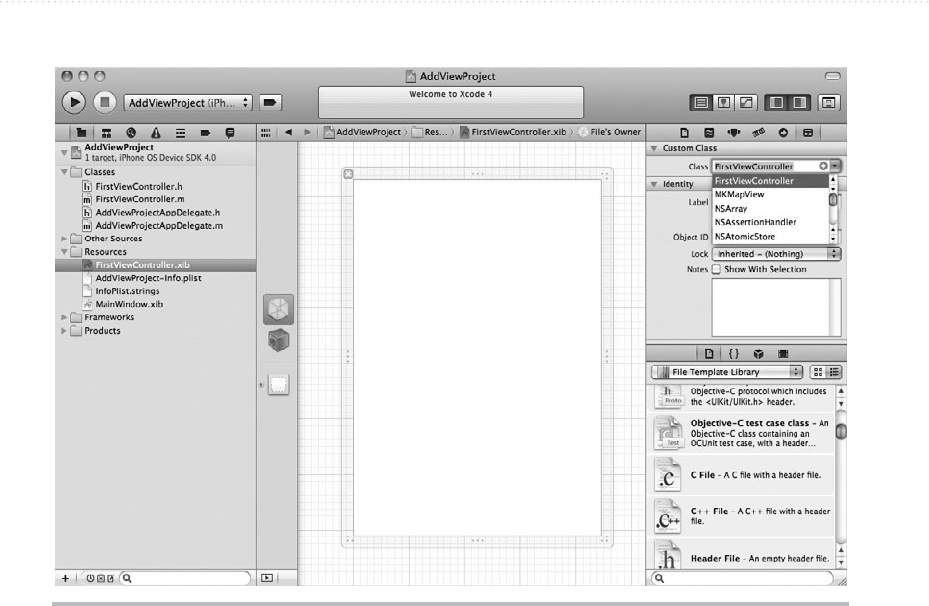Switch library to icon grid view
Screen dimensions: 929x606
tap(818, 372)
